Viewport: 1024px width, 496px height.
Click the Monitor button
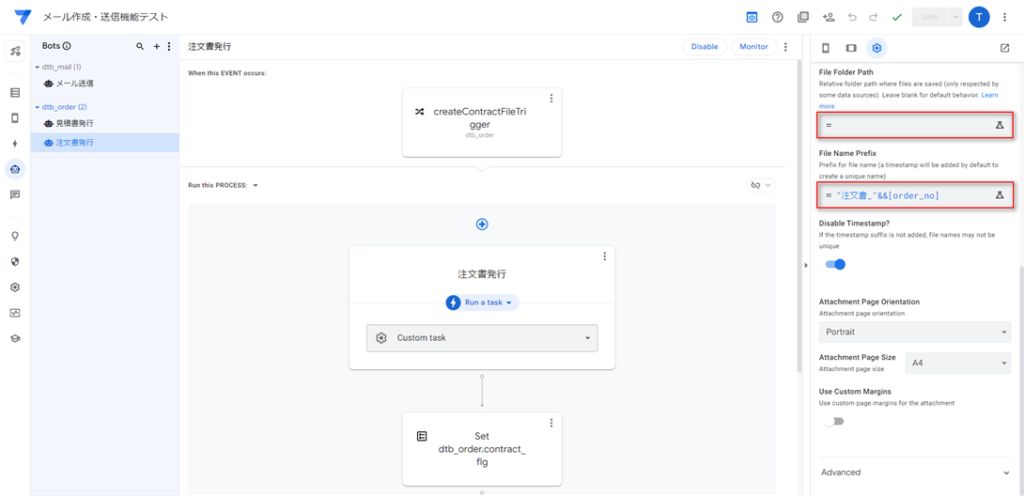(x=754, y=47)
